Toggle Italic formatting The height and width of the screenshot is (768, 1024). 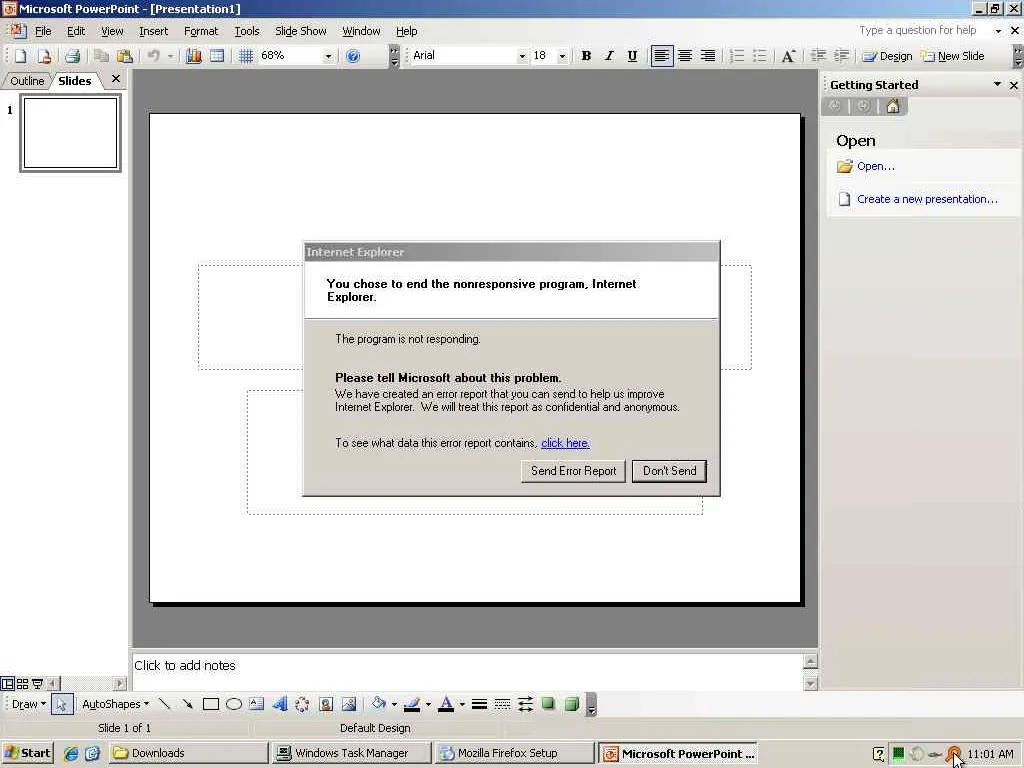coord(609,56)
